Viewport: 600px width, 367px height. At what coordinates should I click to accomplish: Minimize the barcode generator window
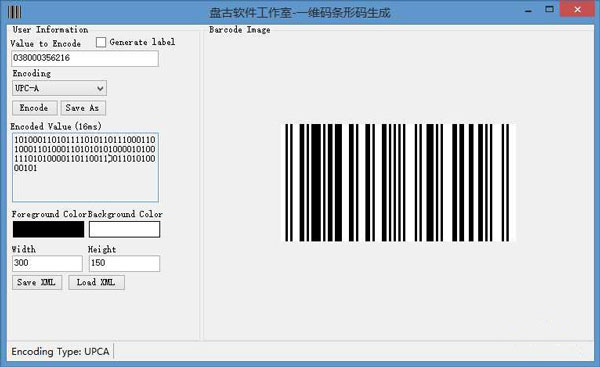528,10
